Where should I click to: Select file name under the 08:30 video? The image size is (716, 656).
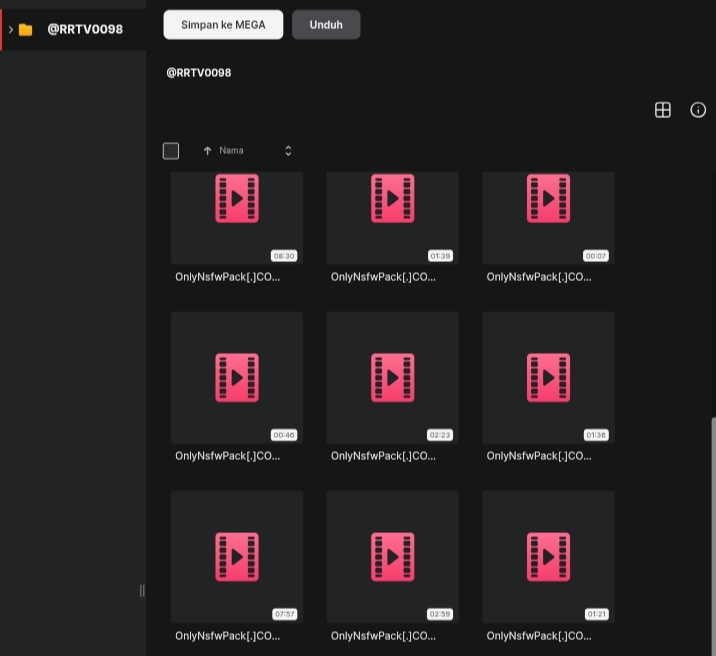(227, 277)
